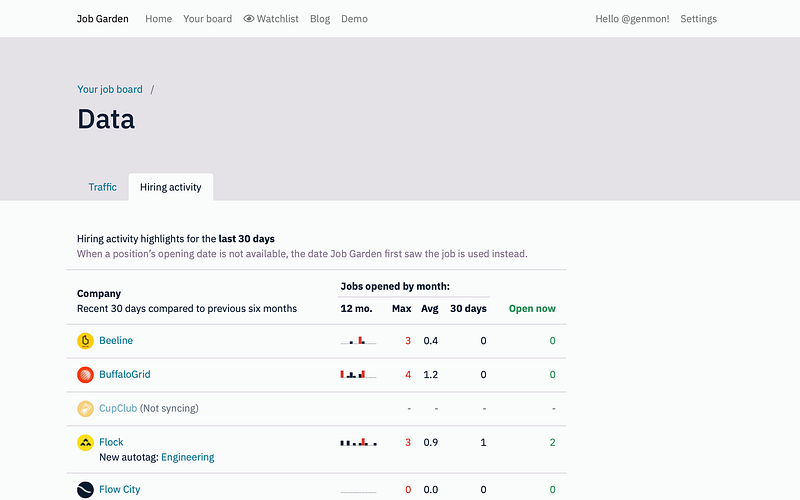Go to Home in the top navigation
This screenshot has height=500, width=800.
coord(158,19)
